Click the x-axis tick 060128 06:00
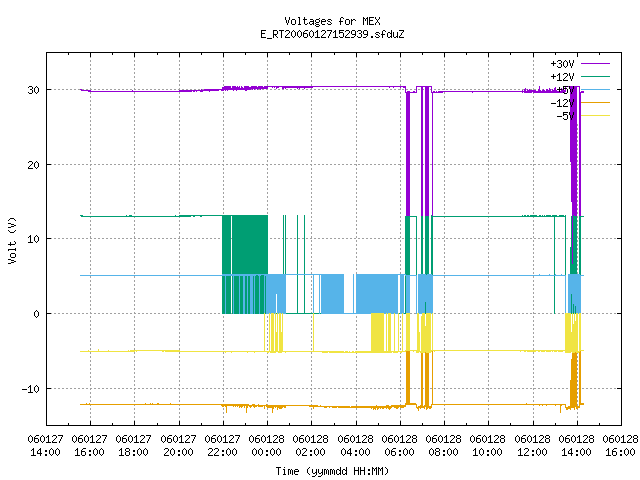Screen dimensions: 640x480 pyautogui.click(x=400, y=445)
